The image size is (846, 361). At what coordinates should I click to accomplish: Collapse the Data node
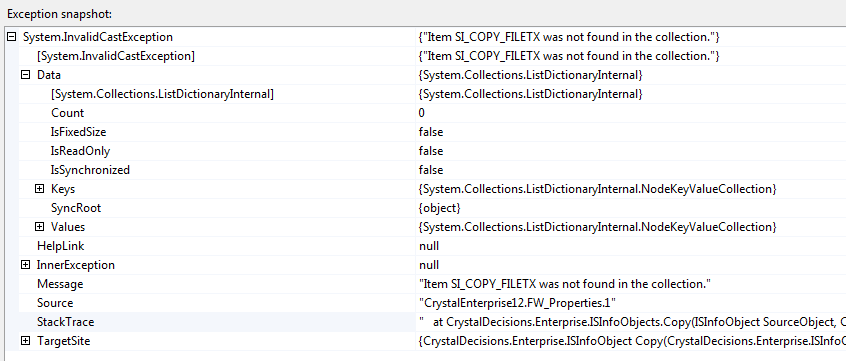[25, 75]
